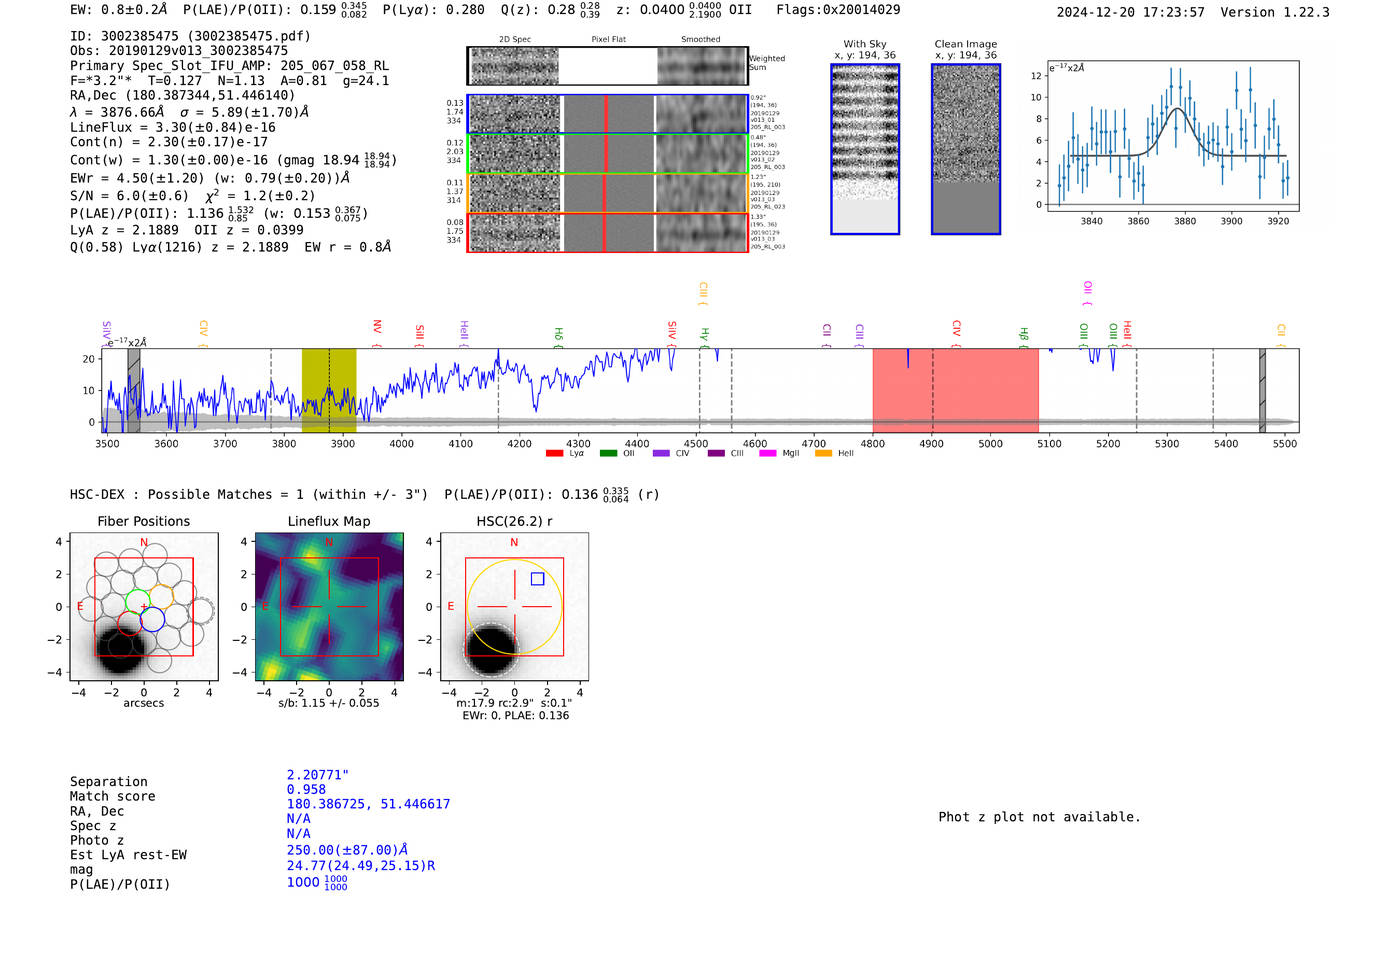This screenshot has width=1400, height=953.
Task: Click the magenta MgII legend swatch
Action: click(768, 453)
